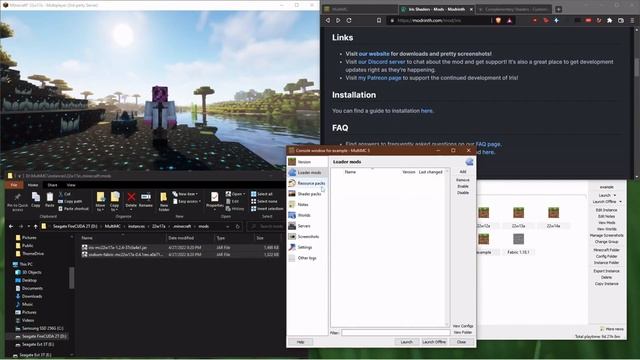Viewport: 640px width, 360px height.
Task: Switch to Complementary Shaders browser tab
Action: point(513,9)
